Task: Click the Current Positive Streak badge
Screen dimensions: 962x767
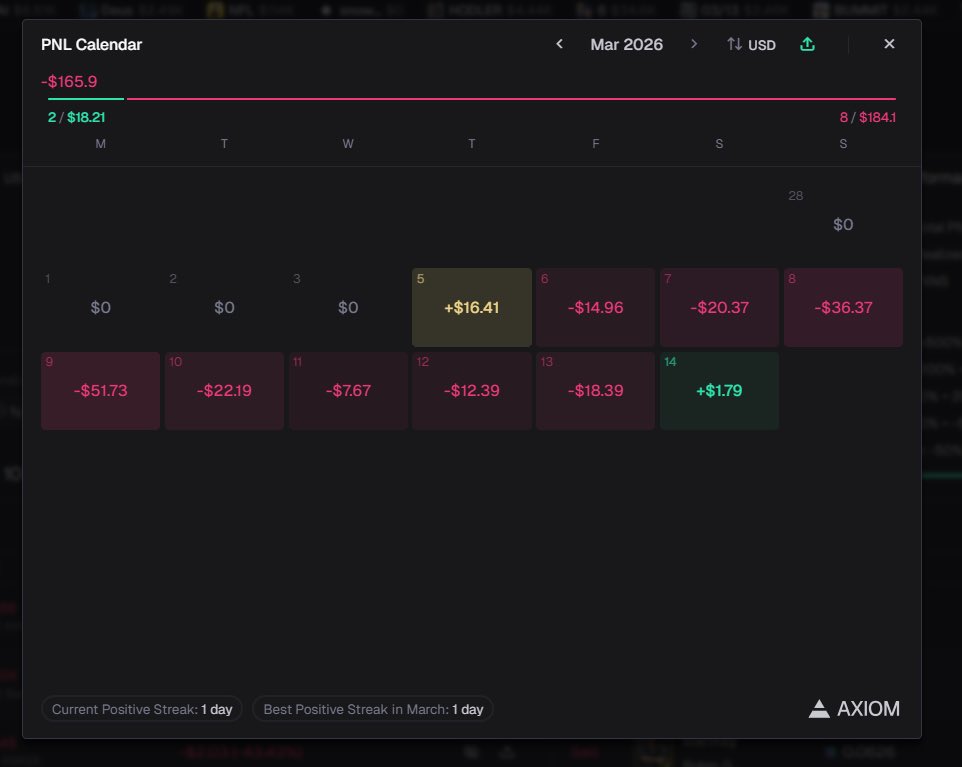Action: click(142, 709)
